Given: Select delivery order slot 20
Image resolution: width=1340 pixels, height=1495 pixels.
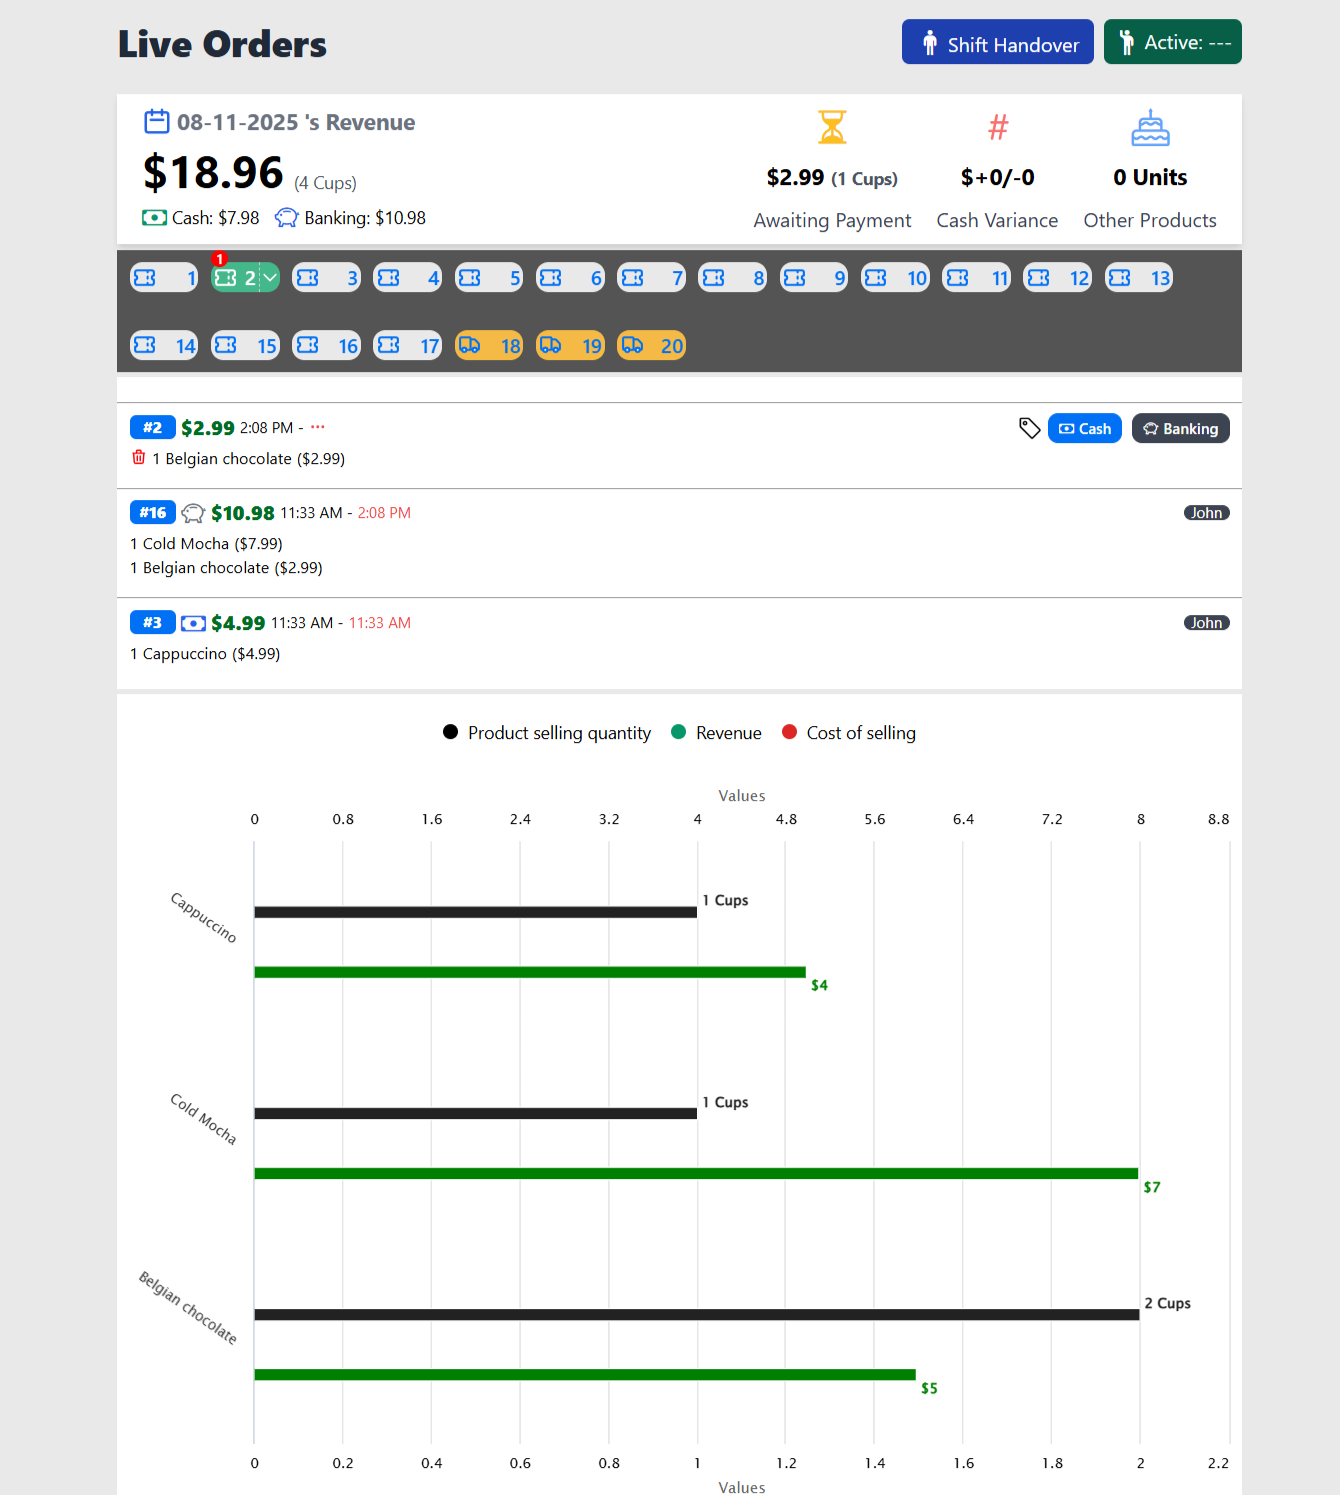Looking at the screenshot, I should pos(651,346).
